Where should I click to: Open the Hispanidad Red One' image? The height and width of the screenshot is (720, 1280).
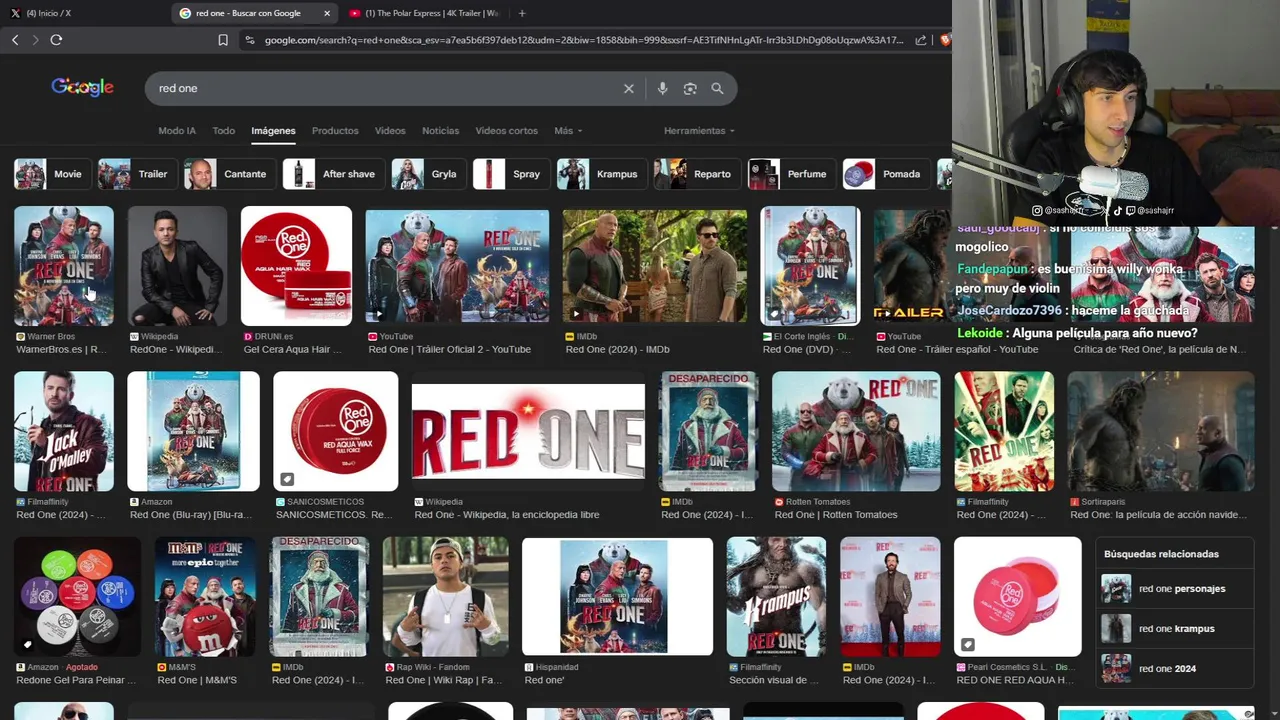tap(617, 596)
